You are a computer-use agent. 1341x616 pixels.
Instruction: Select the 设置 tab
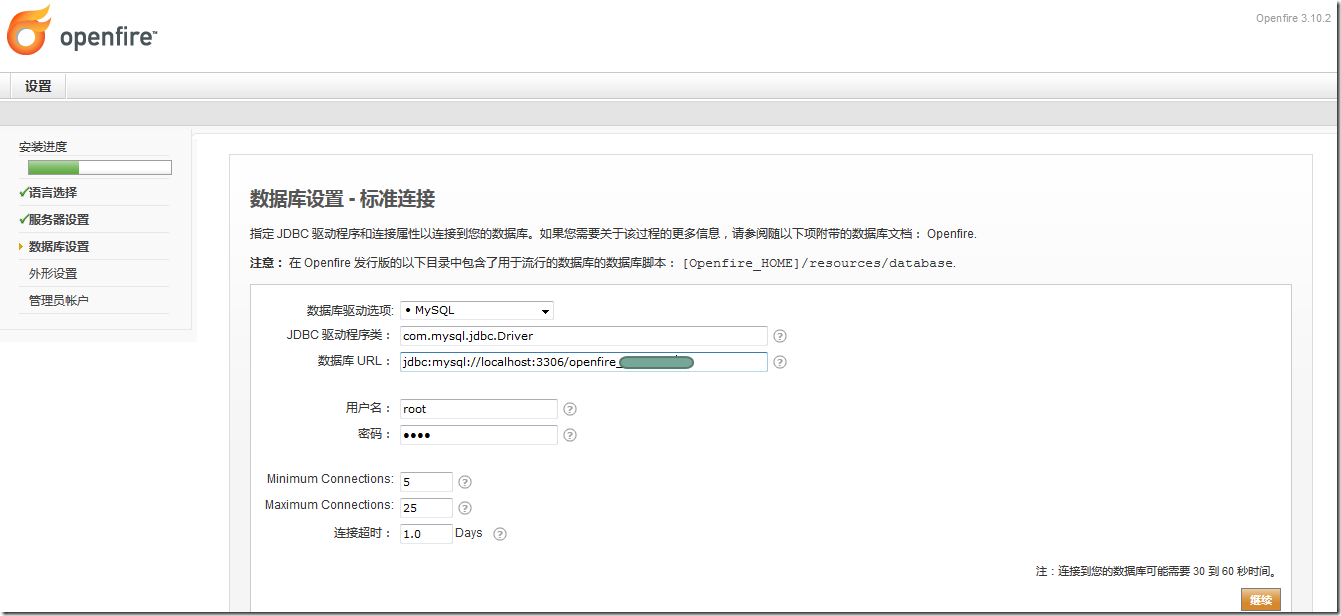click(x=38, y=86)
